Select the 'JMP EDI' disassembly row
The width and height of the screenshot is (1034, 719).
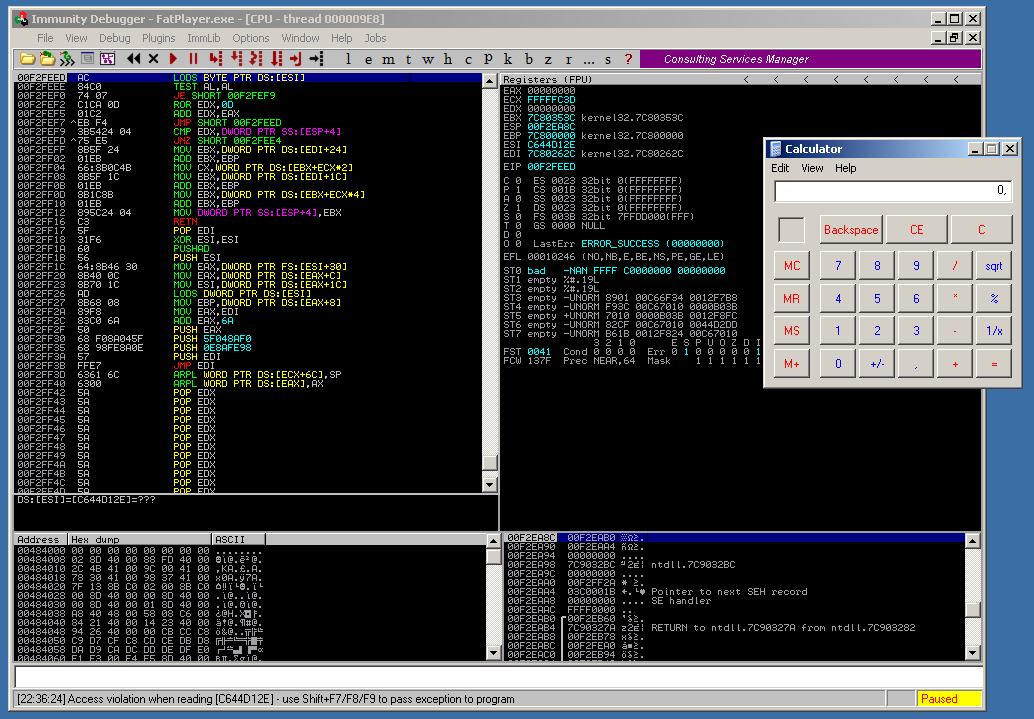[x=248, y=365]
